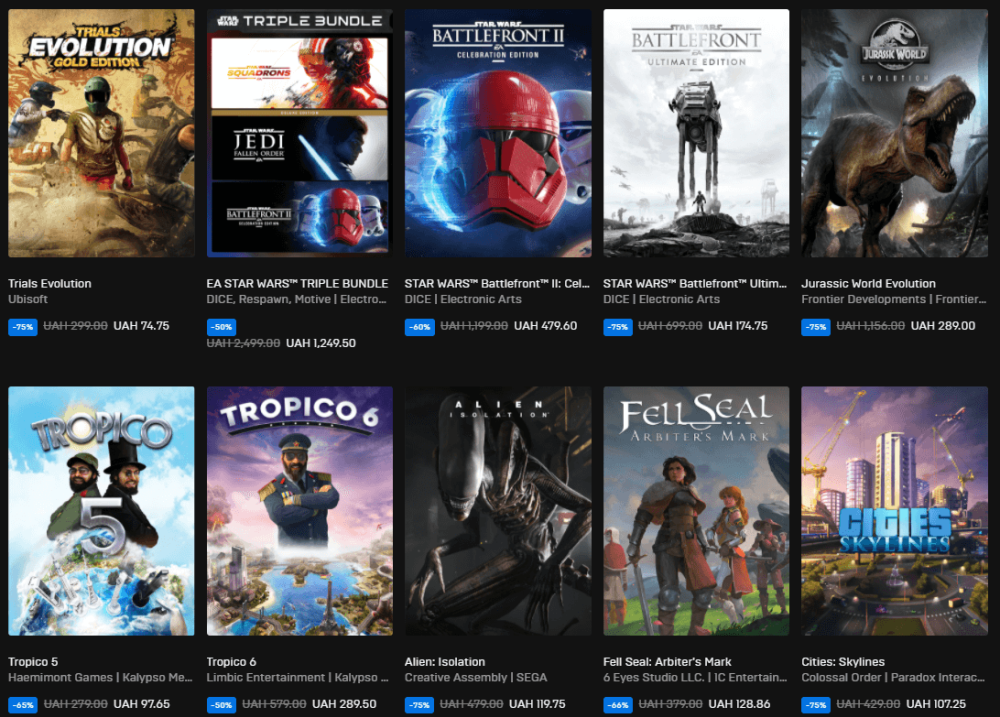Click the -60% badge for Battlefront II
The width and height of the screenshot is (1000, 717).
point(420,327)
